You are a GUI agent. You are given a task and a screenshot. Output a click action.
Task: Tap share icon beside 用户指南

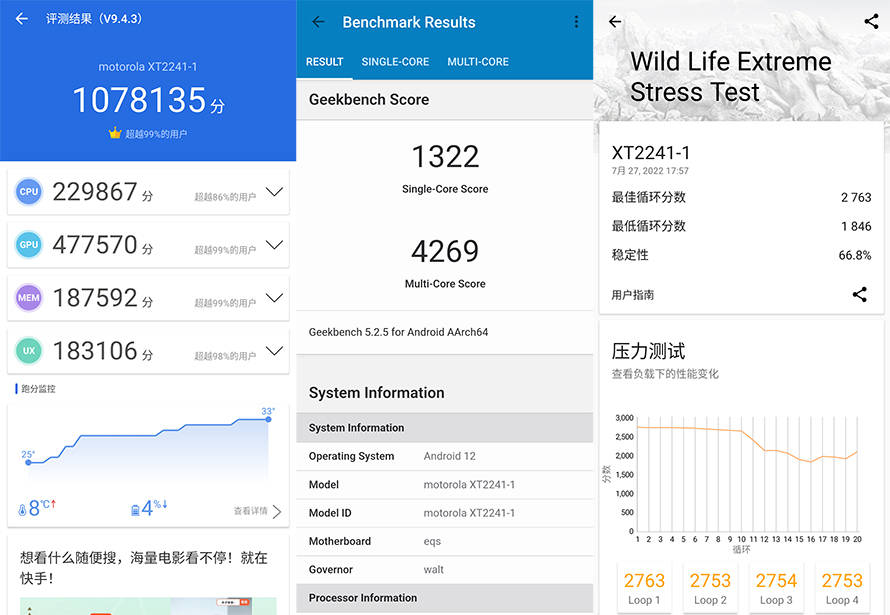[x=859, y=294]
